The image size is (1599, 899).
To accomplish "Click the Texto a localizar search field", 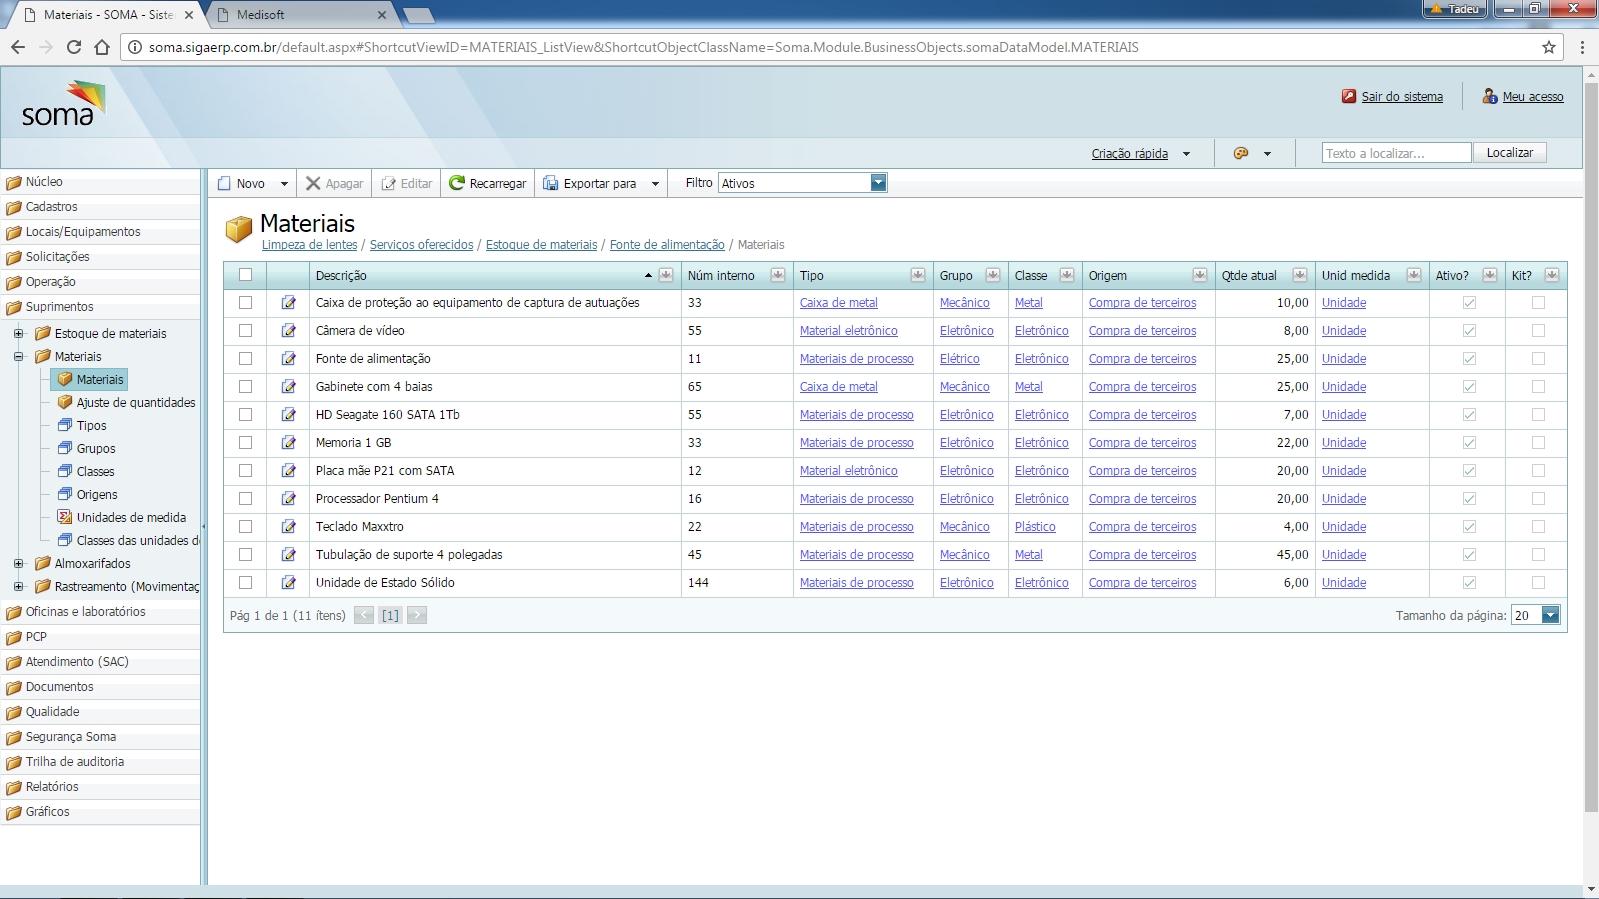I will click(x=1396, y=153).
